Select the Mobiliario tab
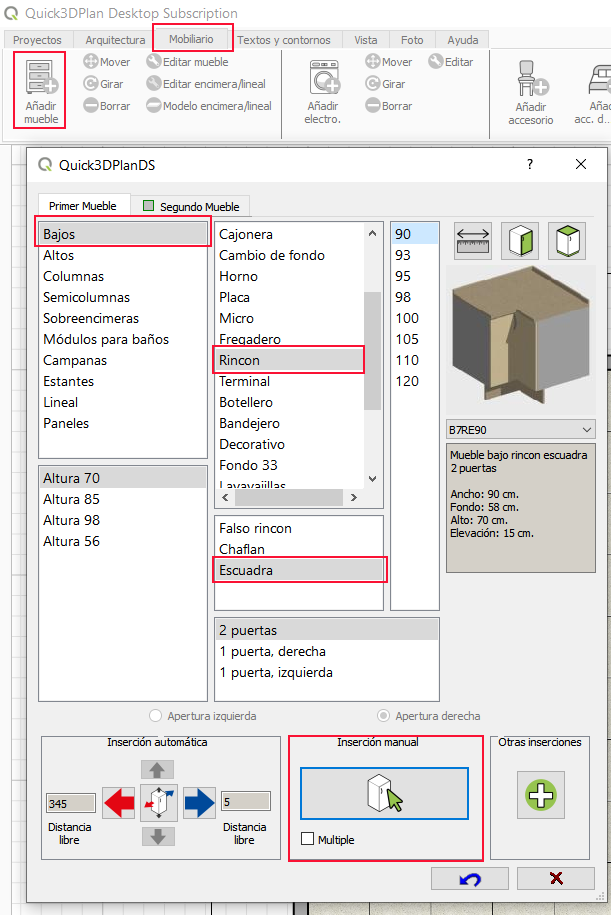 click(191, 39)
